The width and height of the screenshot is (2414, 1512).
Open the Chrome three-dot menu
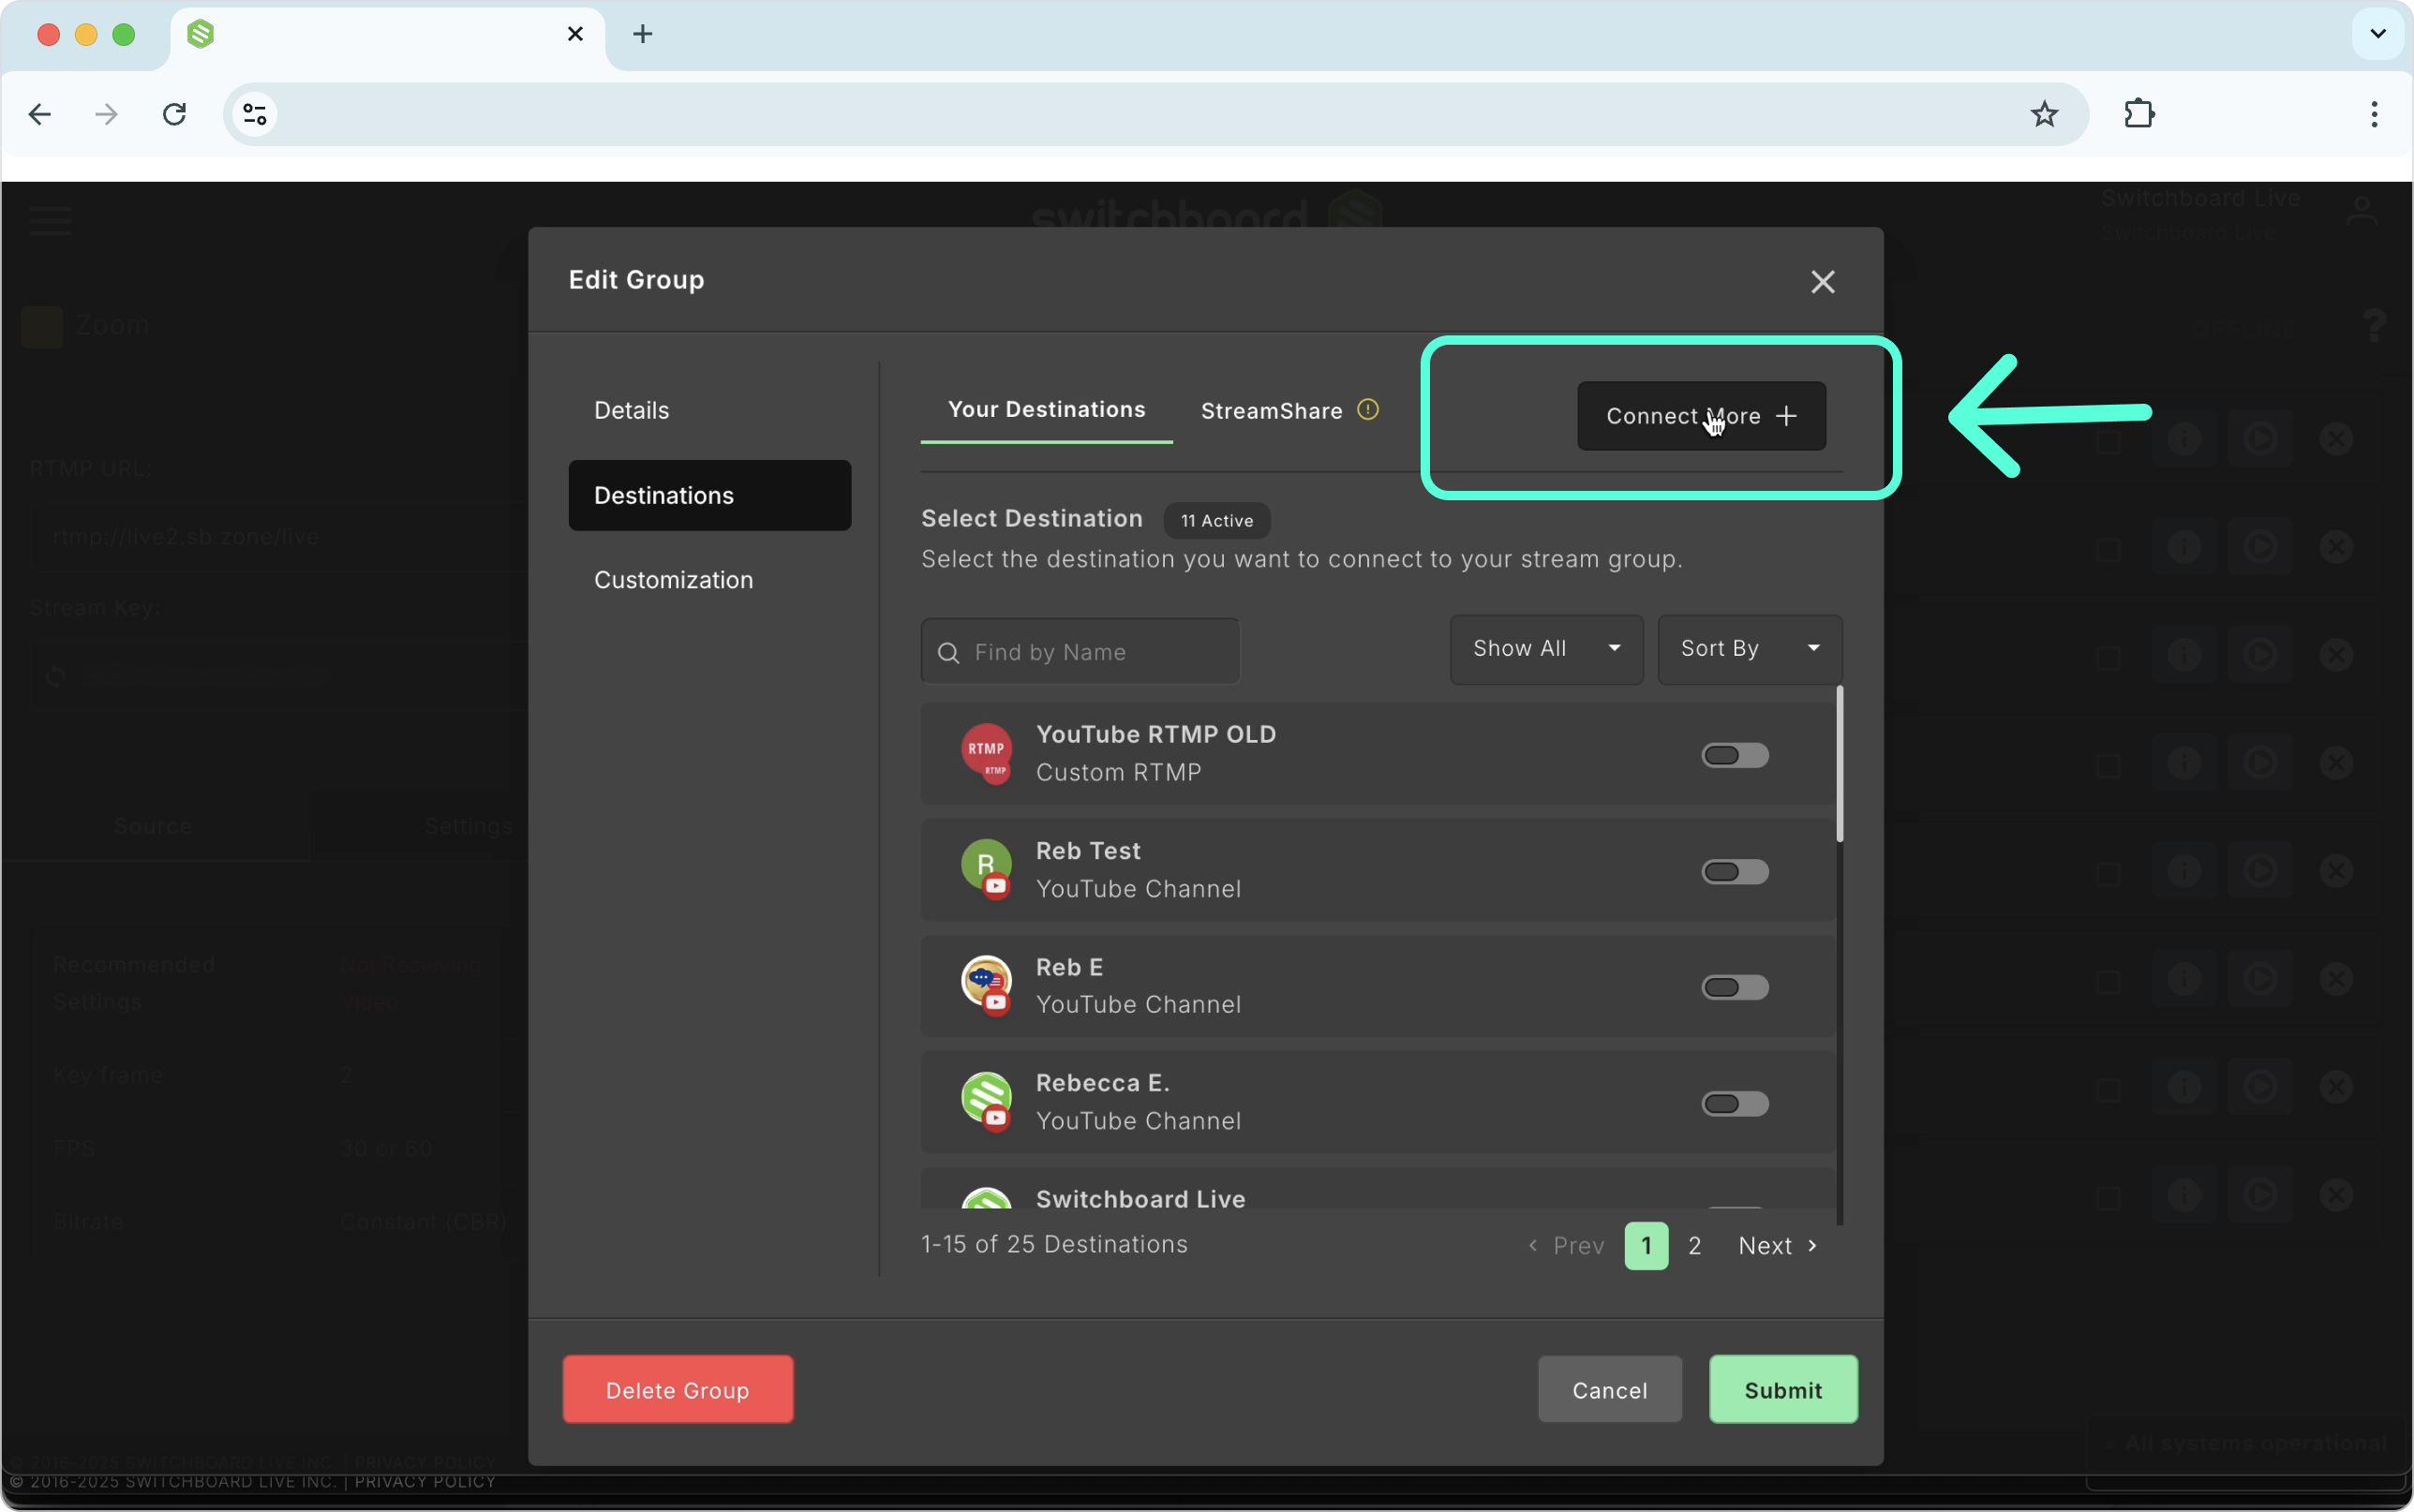2373,114
